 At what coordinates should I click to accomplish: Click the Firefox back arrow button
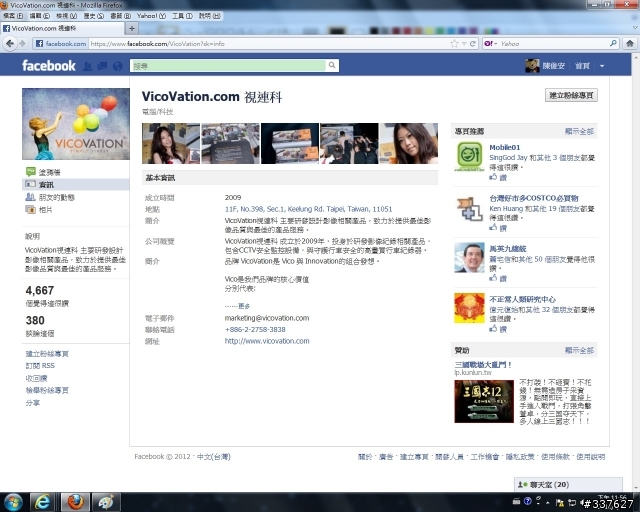10,43
